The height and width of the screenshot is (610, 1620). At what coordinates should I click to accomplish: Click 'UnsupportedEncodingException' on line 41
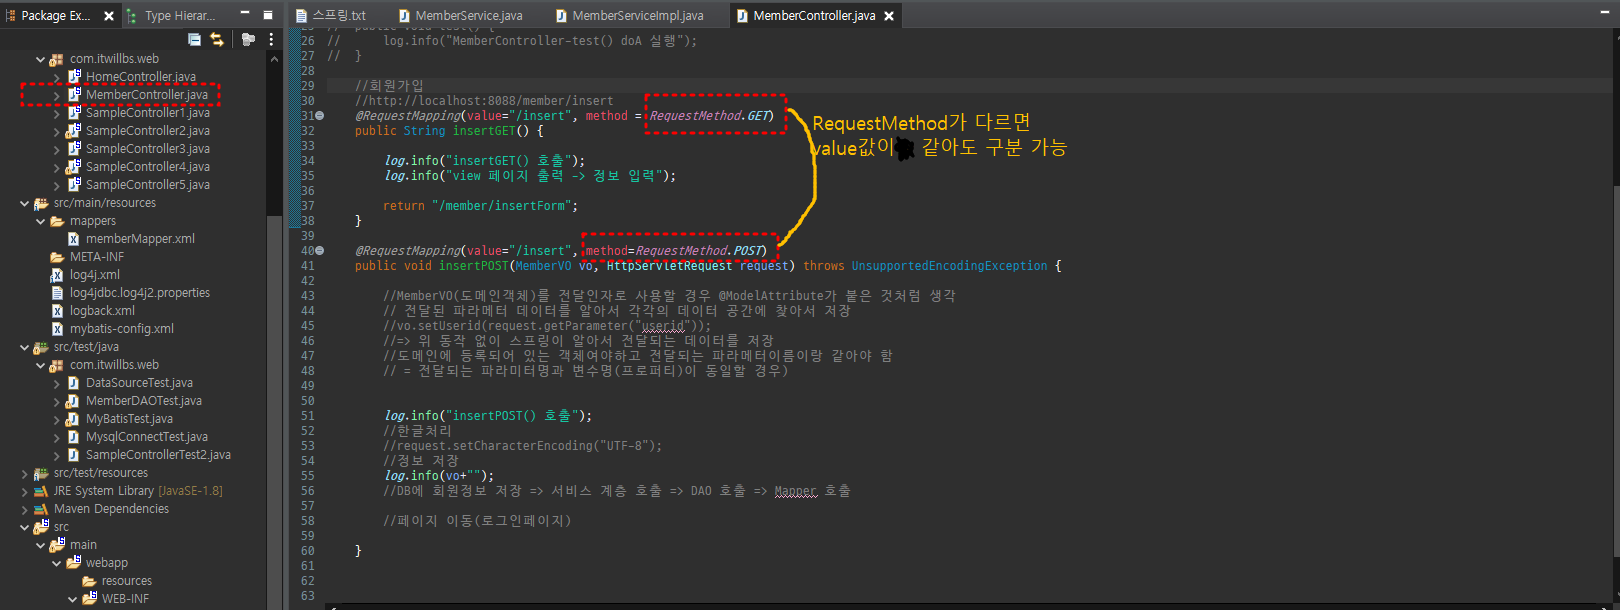click(x=950, y=266)
